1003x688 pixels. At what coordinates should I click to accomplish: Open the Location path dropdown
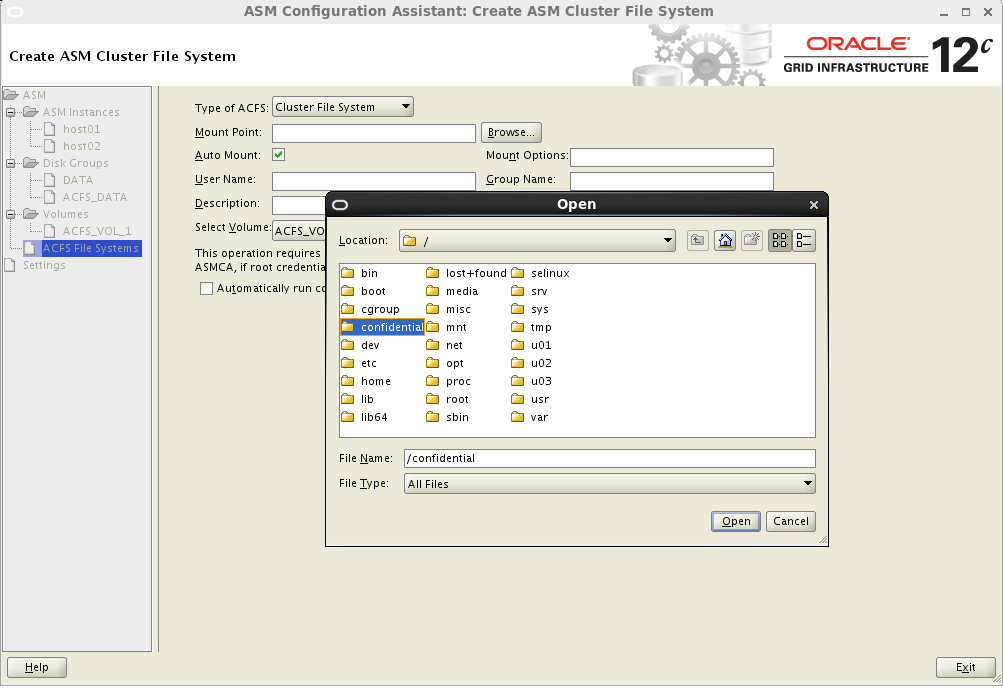[x=537, y=240]
